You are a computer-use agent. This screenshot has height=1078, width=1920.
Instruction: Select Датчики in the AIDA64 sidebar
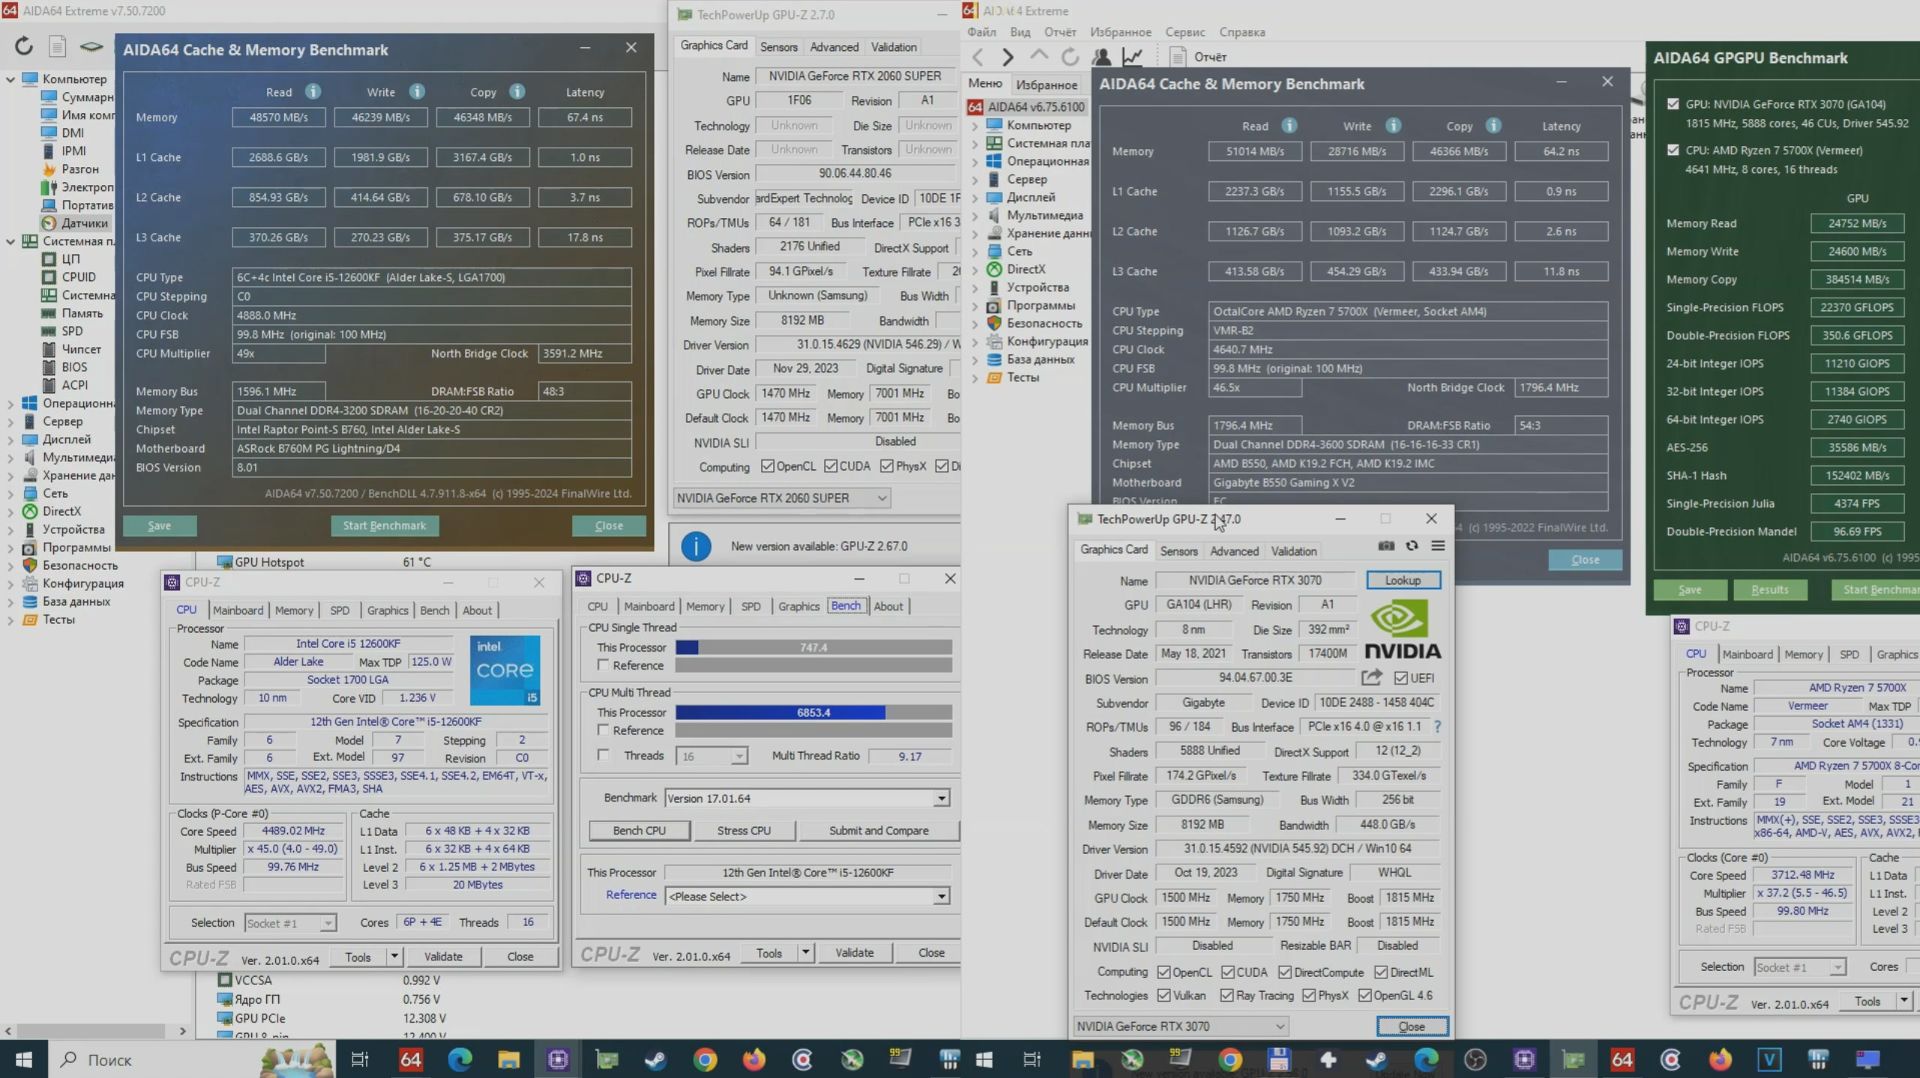tap(80, 222)
